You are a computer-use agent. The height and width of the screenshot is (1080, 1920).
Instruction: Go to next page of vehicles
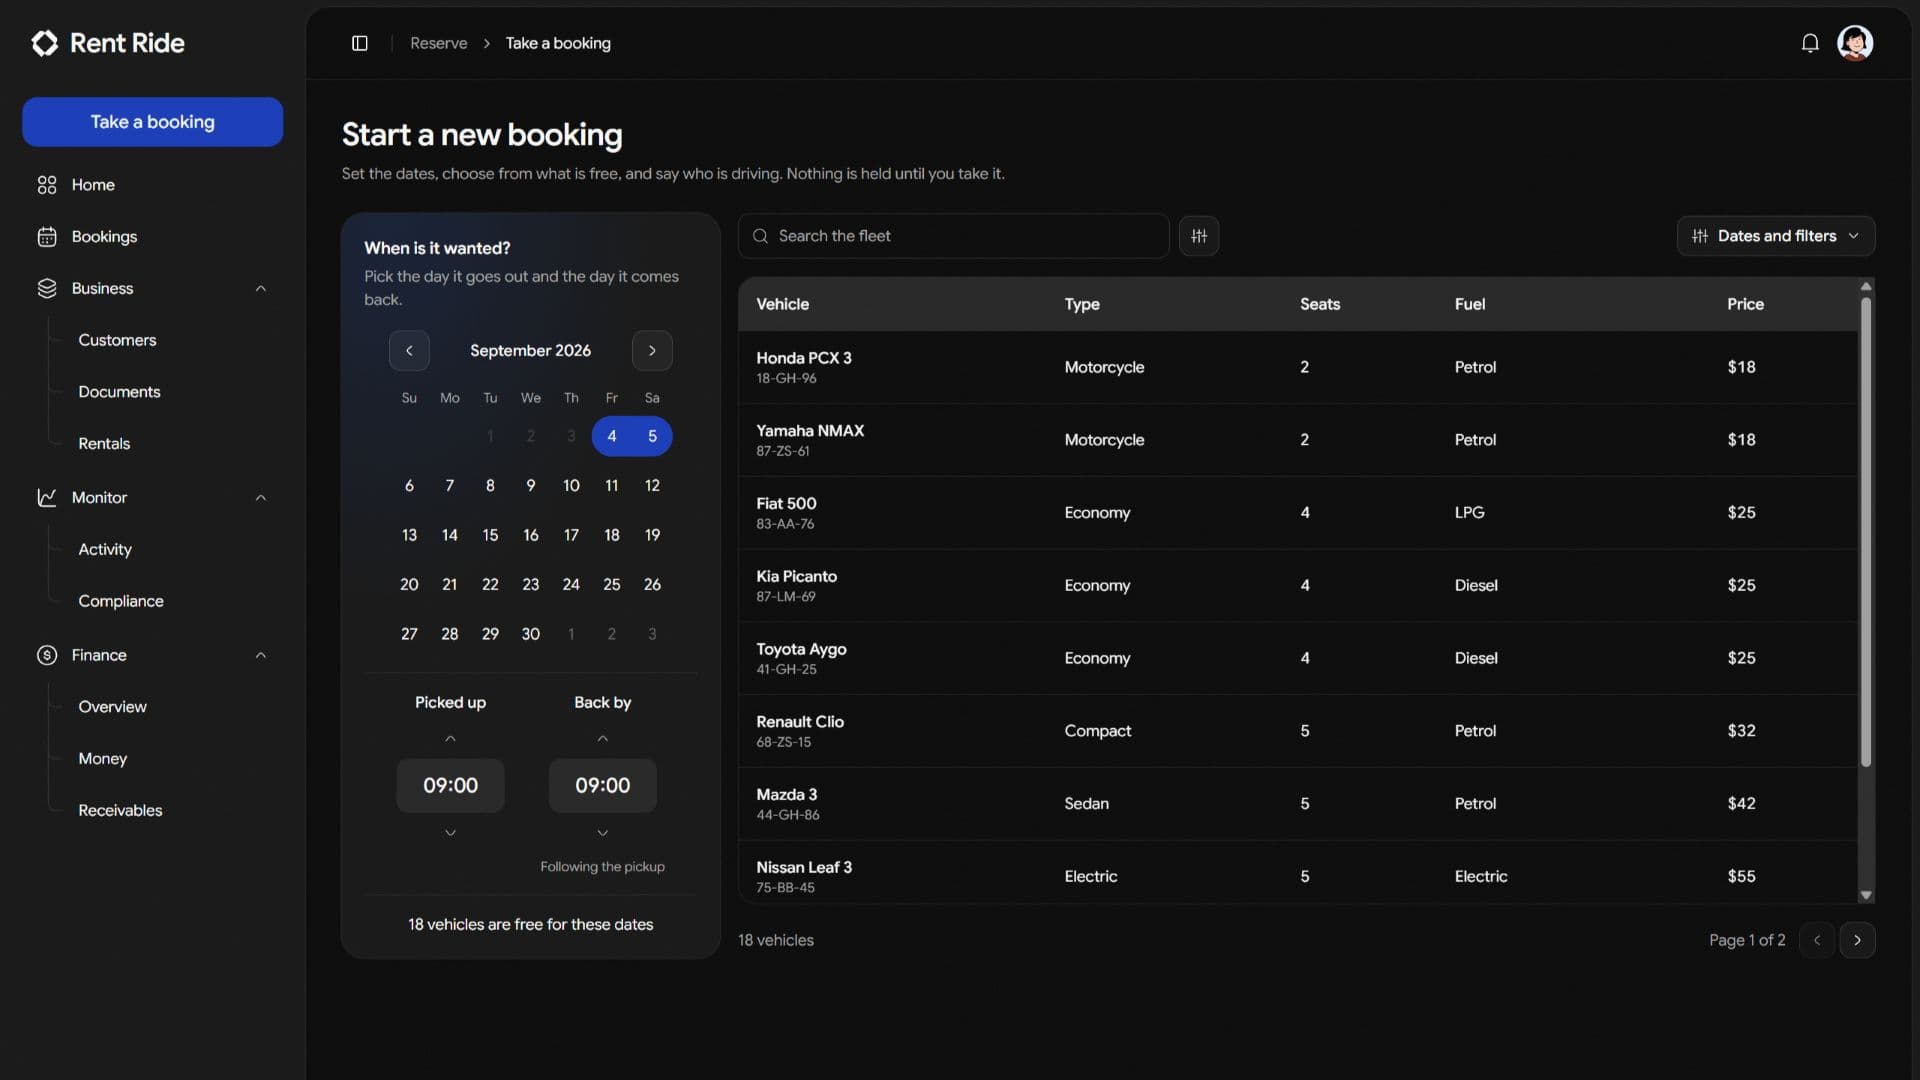pyautogui.click(x=1857, y=940)
